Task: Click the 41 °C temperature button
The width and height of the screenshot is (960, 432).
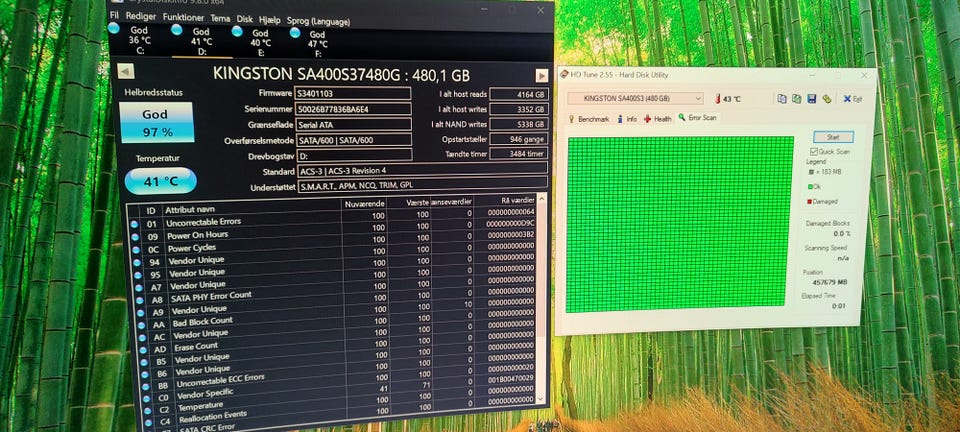Action: click(160, 181)
